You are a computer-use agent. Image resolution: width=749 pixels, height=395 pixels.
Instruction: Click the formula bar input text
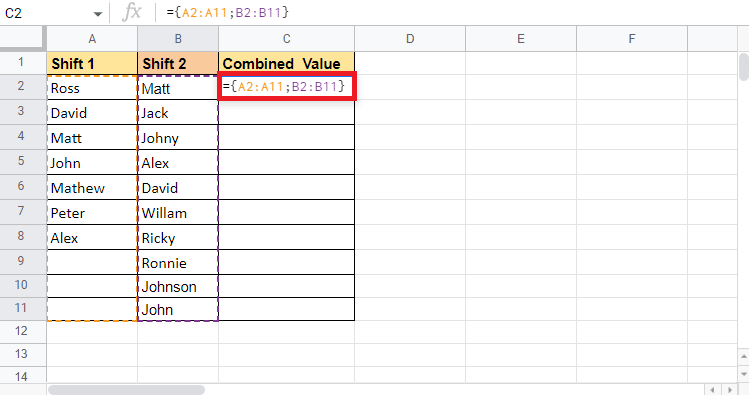pyautogui.click(x=227, y=12)
